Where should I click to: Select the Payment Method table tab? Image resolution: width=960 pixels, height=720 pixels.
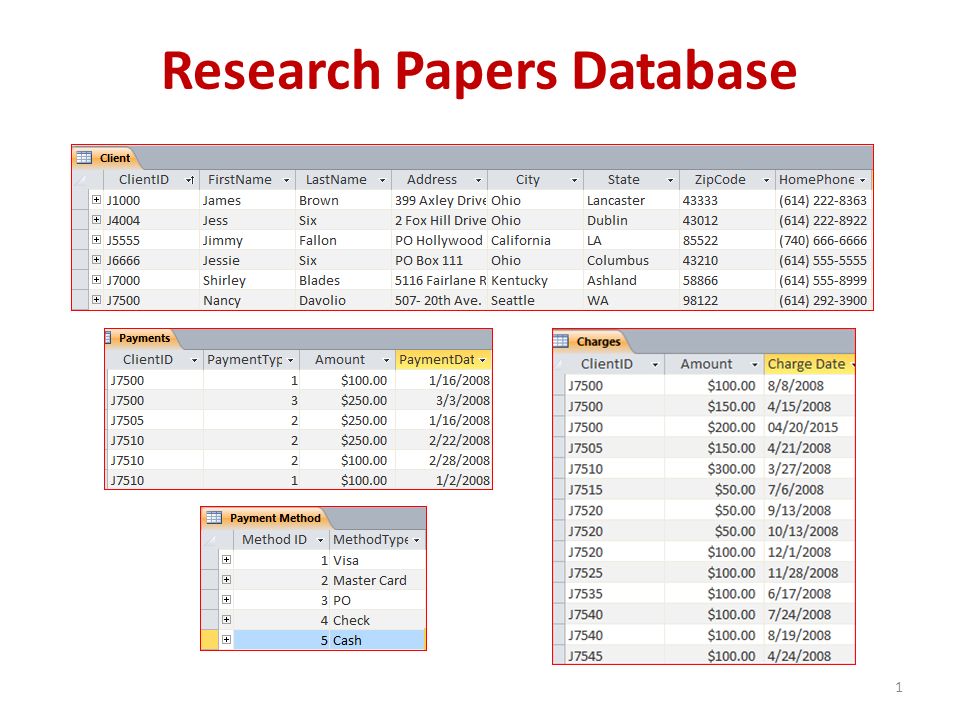point(266,518)
